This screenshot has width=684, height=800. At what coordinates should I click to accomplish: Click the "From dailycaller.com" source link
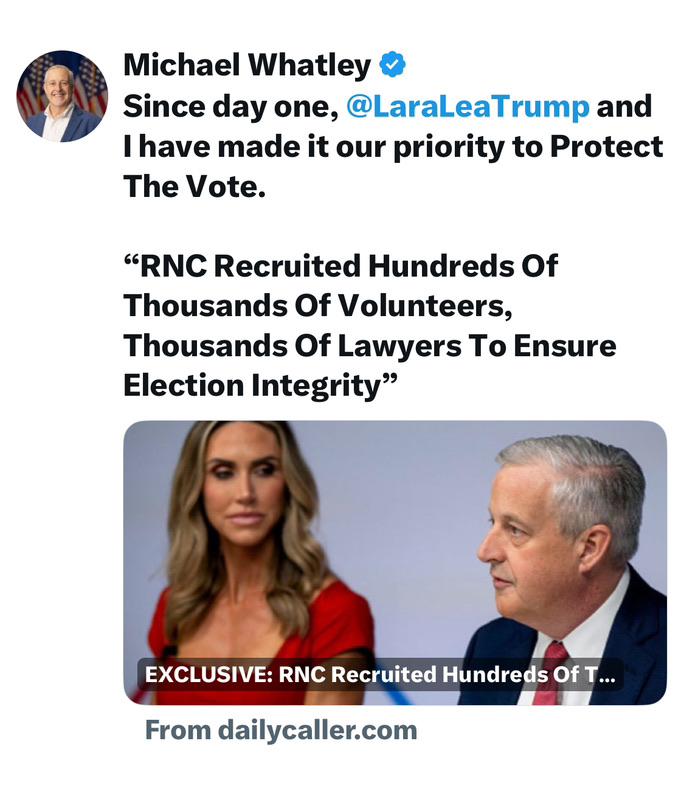click(280, 730)
